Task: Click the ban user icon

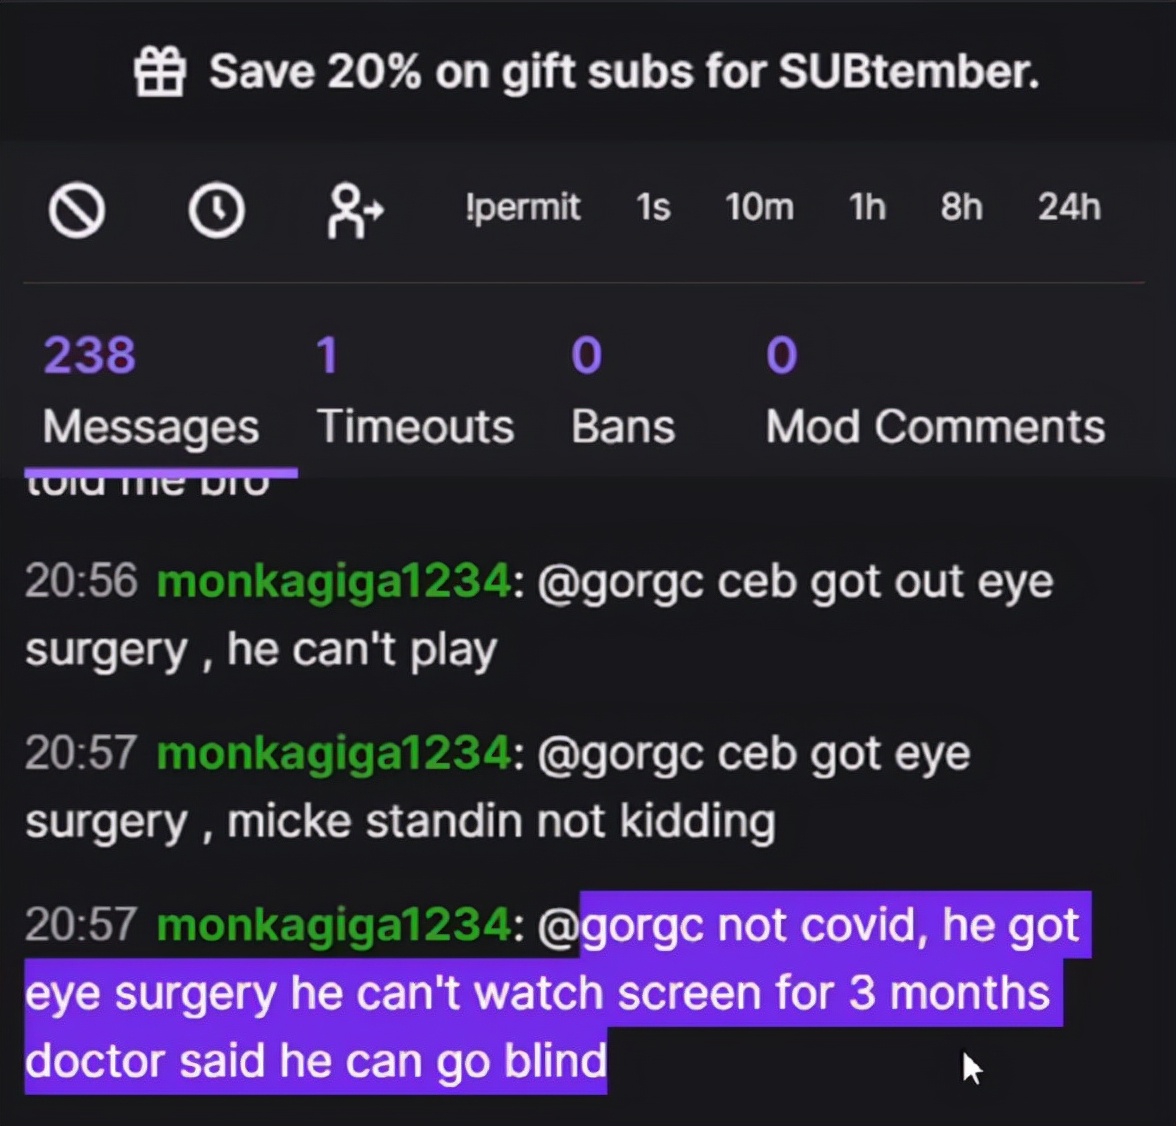Action: click(77, 211)
